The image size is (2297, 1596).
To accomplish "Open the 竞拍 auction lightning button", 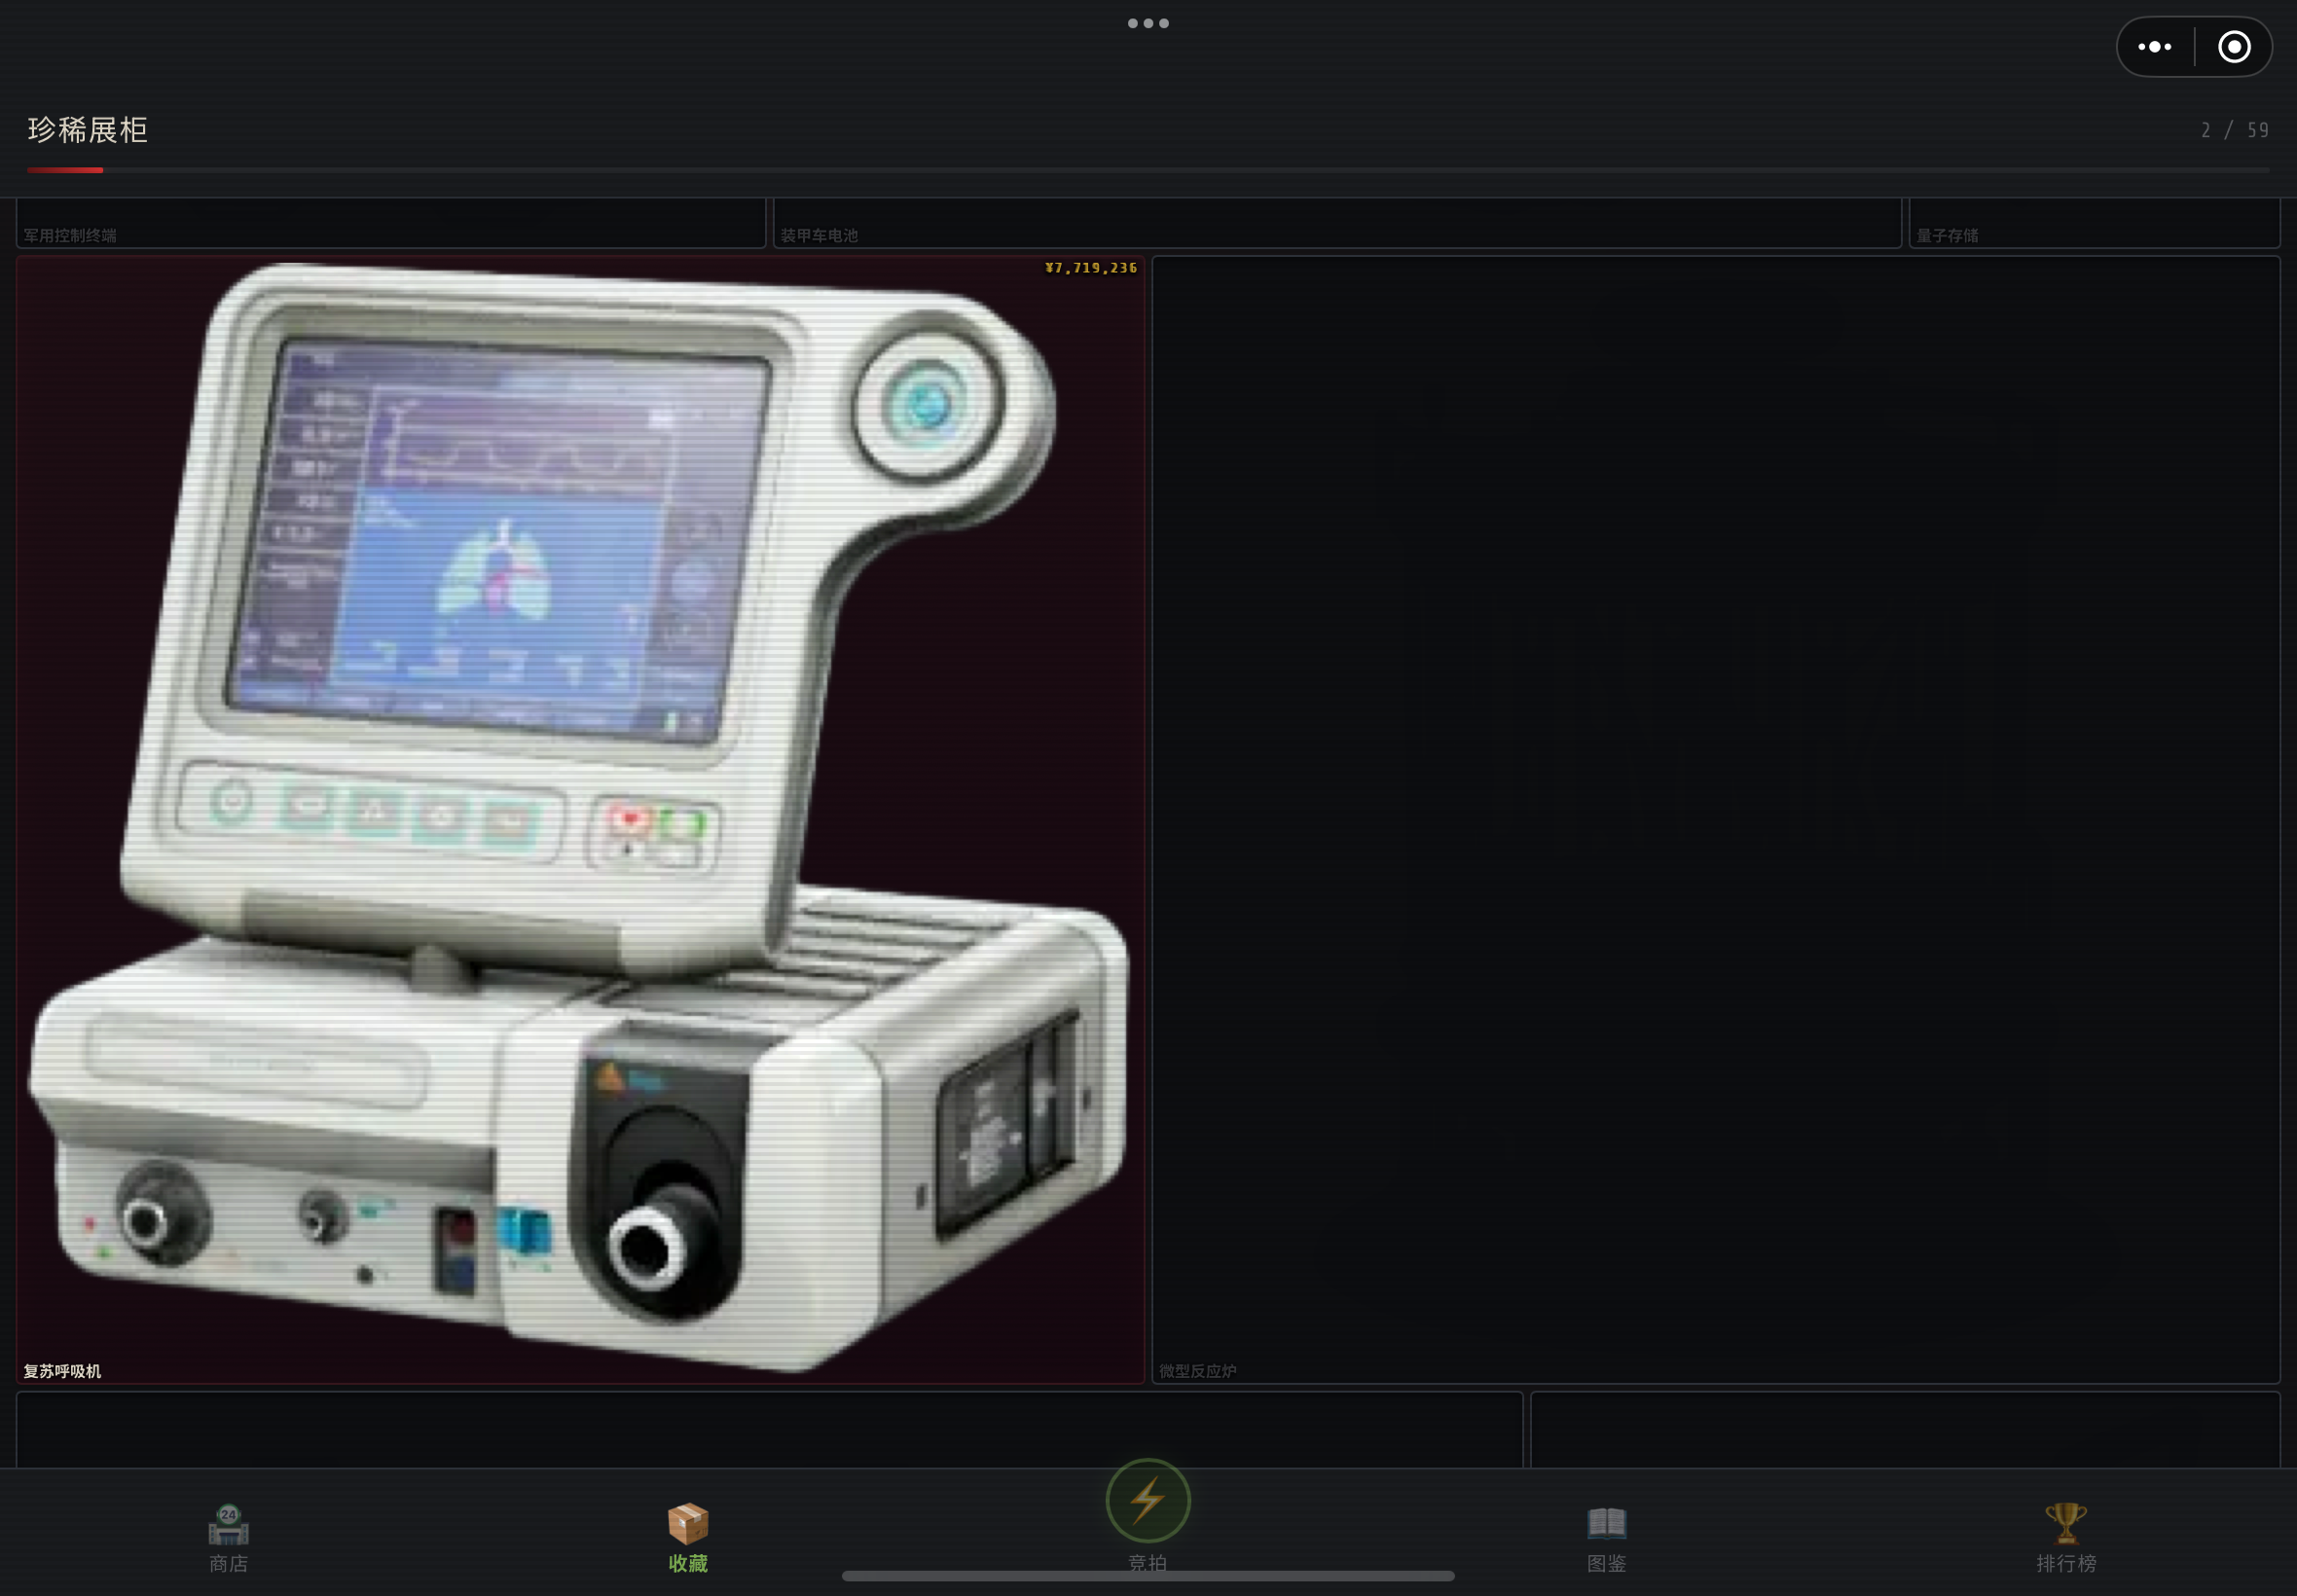I will click(1148, 1500).
